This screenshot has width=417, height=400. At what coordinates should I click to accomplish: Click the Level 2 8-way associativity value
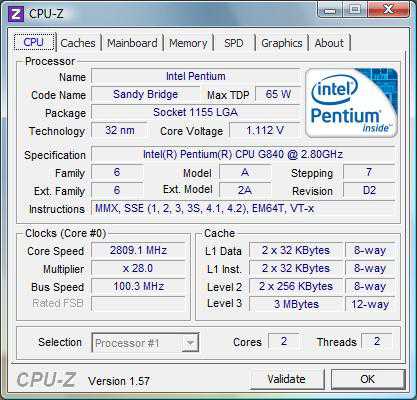click(x=370, y=286)
